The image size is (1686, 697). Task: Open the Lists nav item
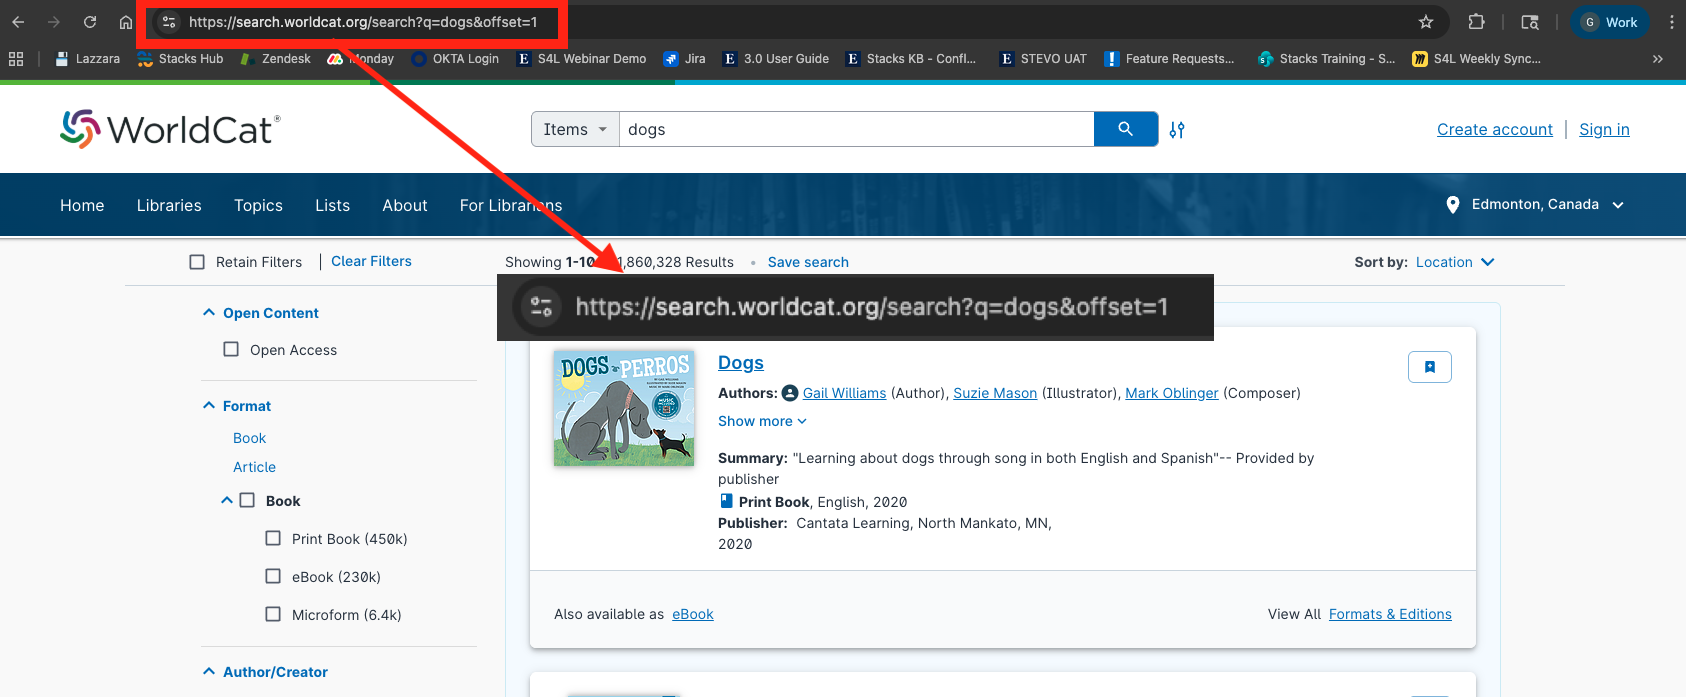[333, 205]
